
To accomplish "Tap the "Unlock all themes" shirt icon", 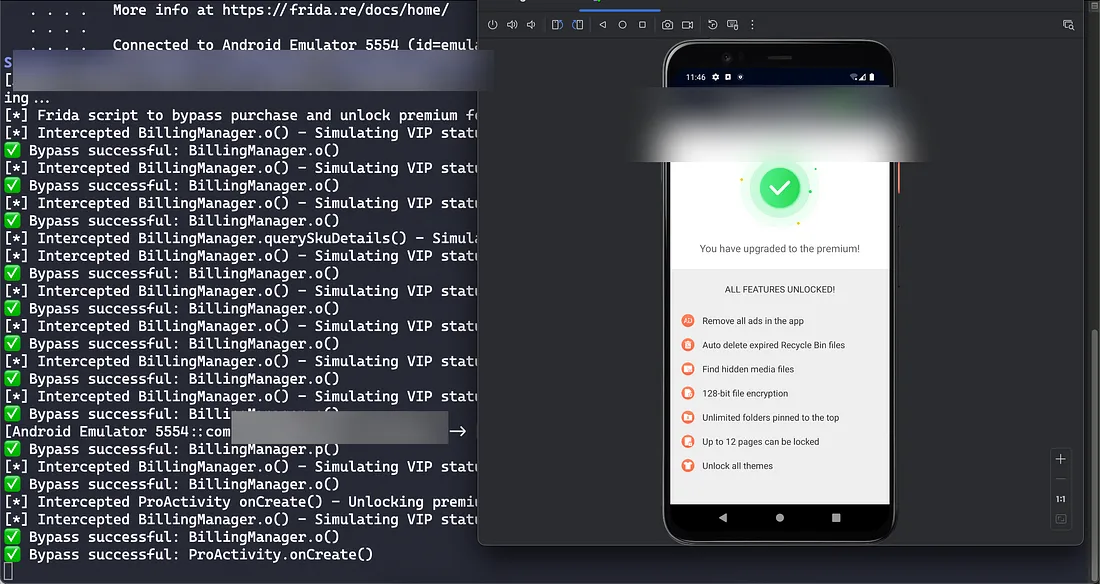I will pos(688,466).
